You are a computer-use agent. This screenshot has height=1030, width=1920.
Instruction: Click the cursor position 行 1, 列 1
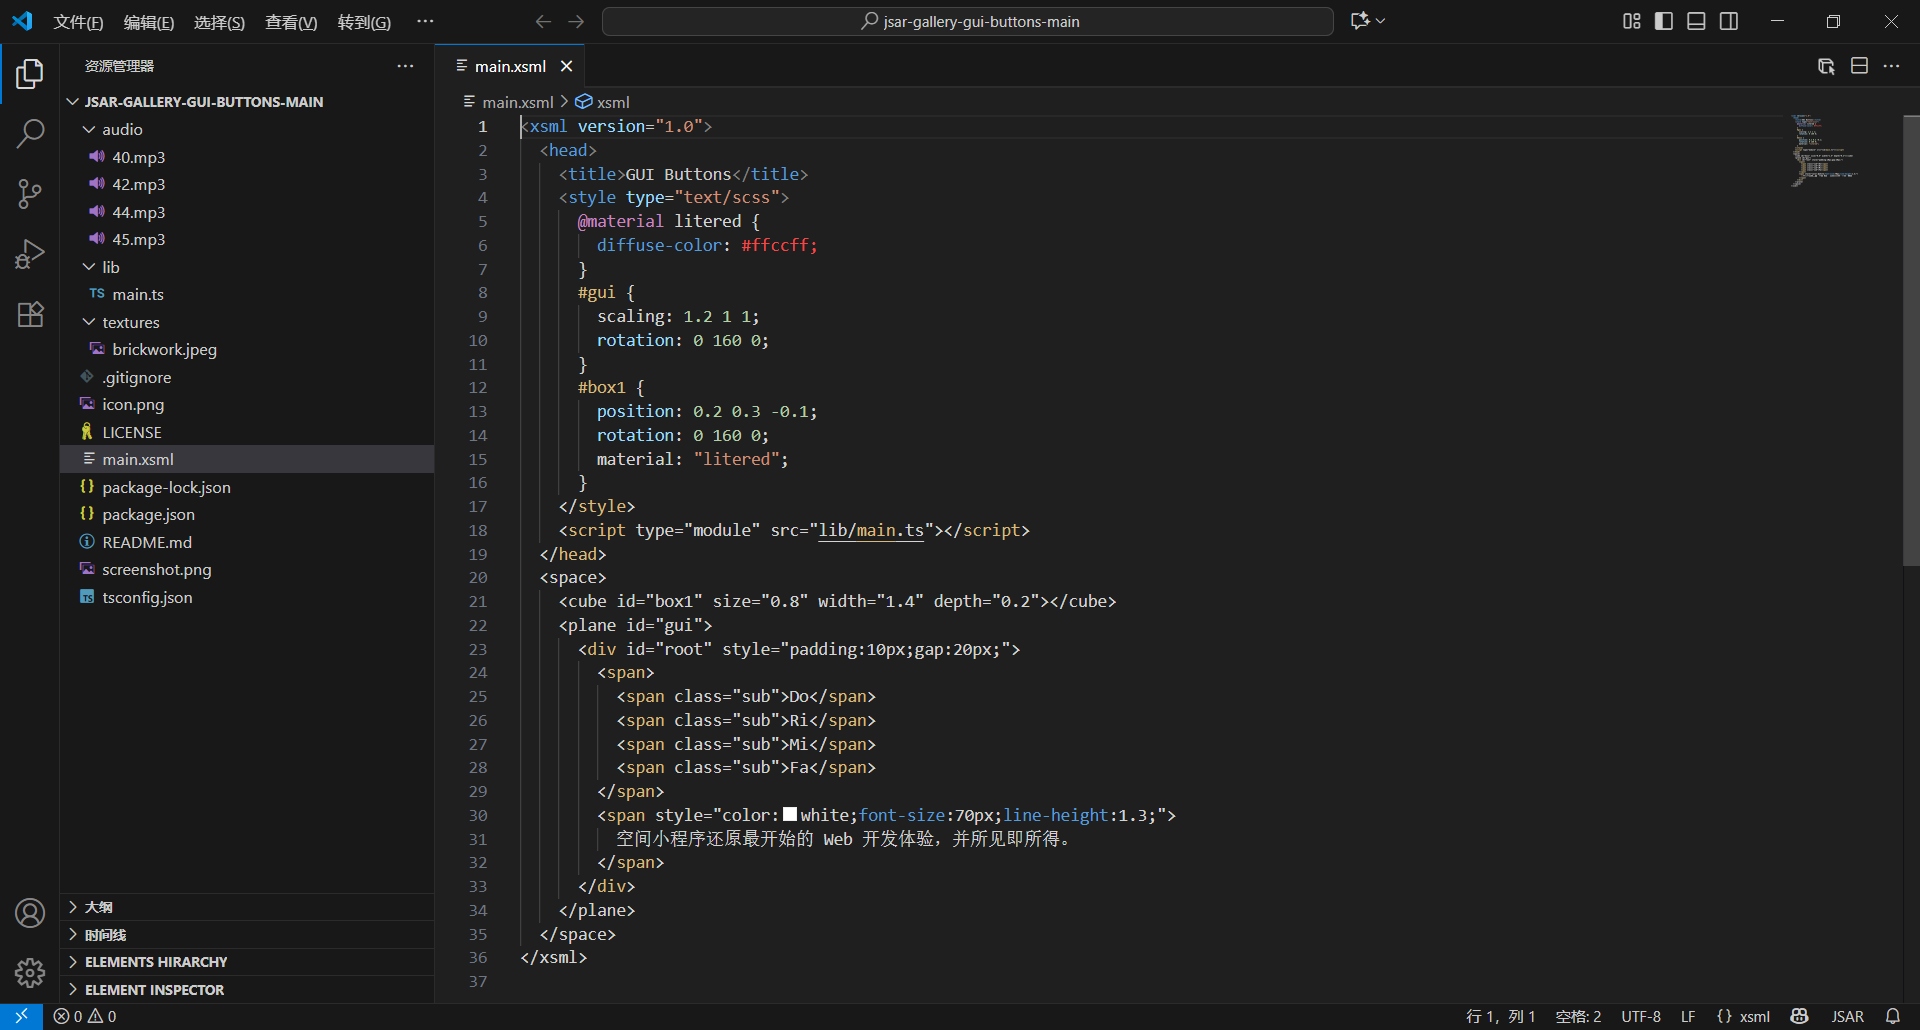tap(1500, 1016)
